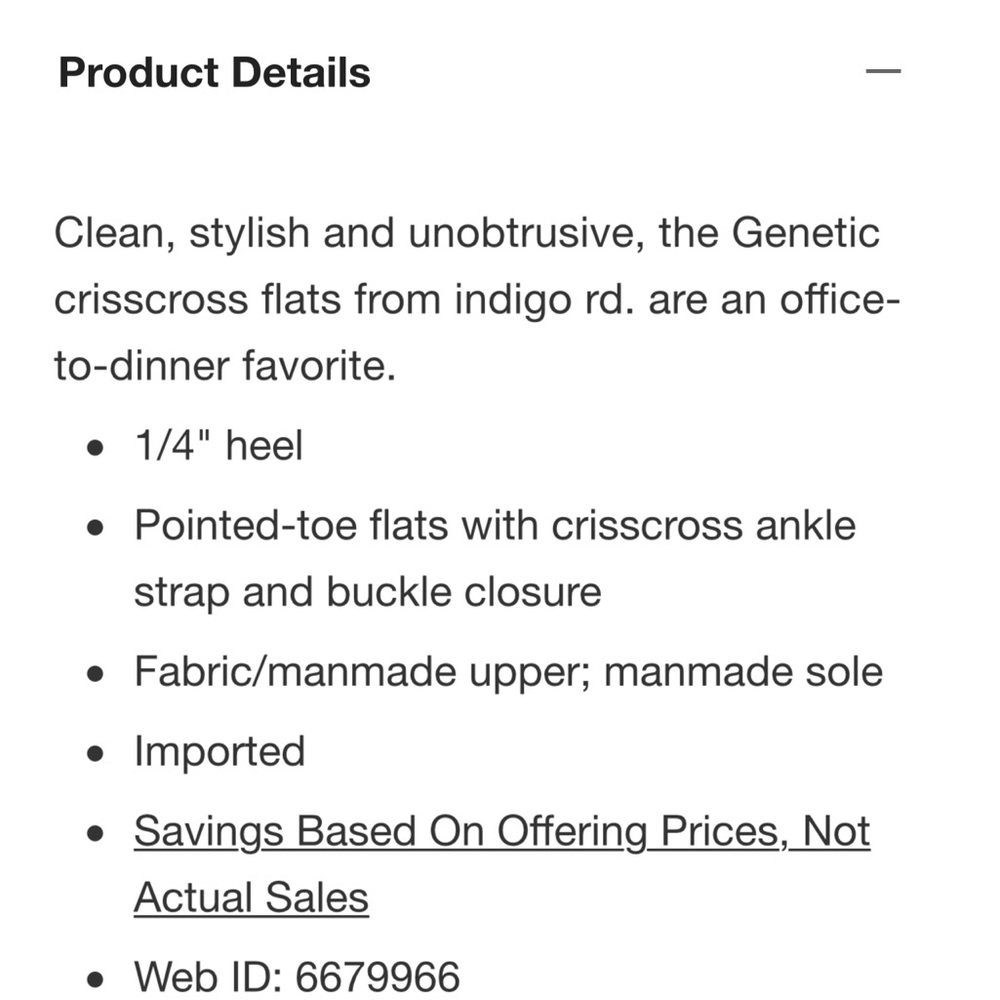Click the bullet beside Web ID
The width and height of the screenshot is (1000, 1000).
96,978
